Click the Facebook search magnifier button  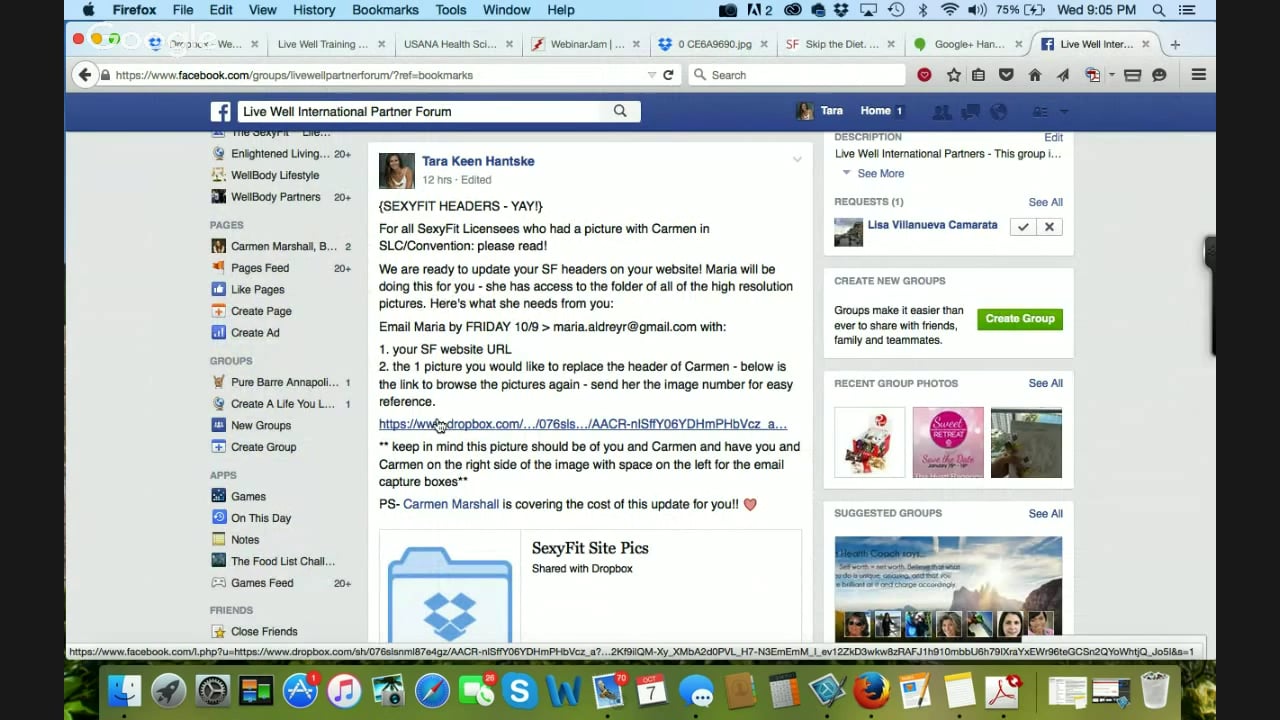[x=620, y=111]
